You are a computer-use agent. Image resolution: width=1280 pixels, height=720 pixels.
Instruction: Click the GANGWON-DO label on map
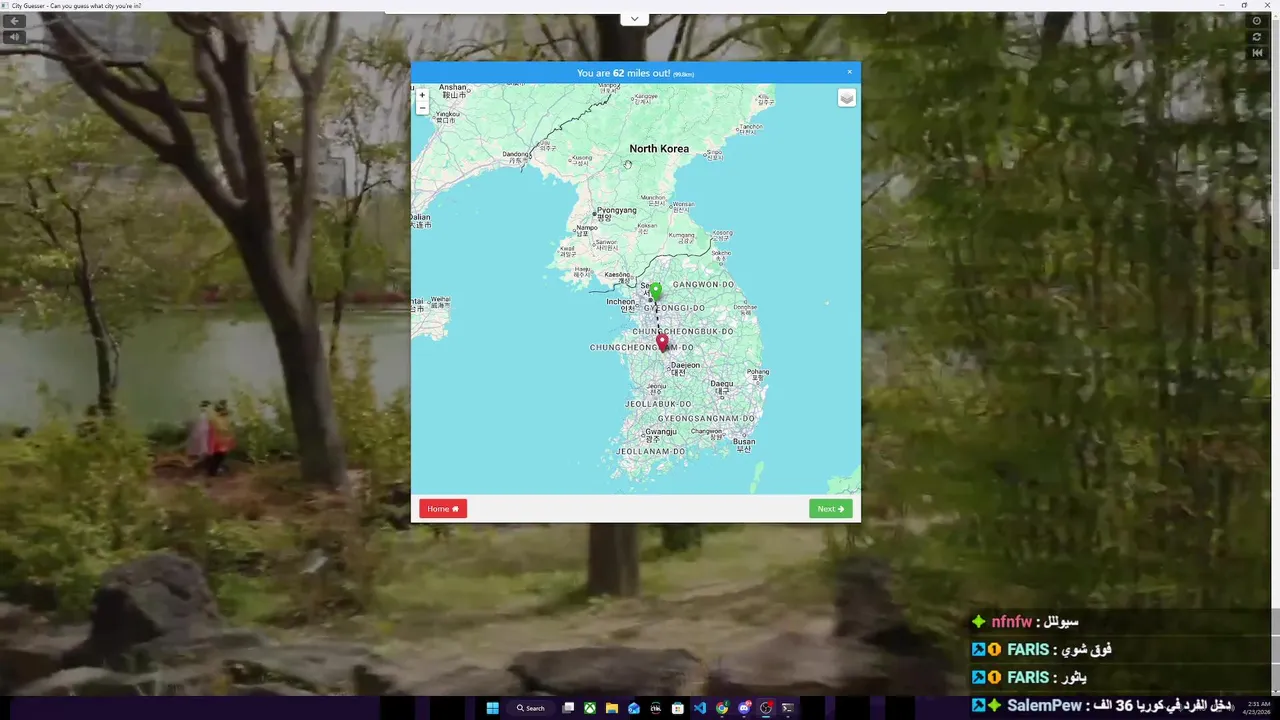tap(703, 284)
